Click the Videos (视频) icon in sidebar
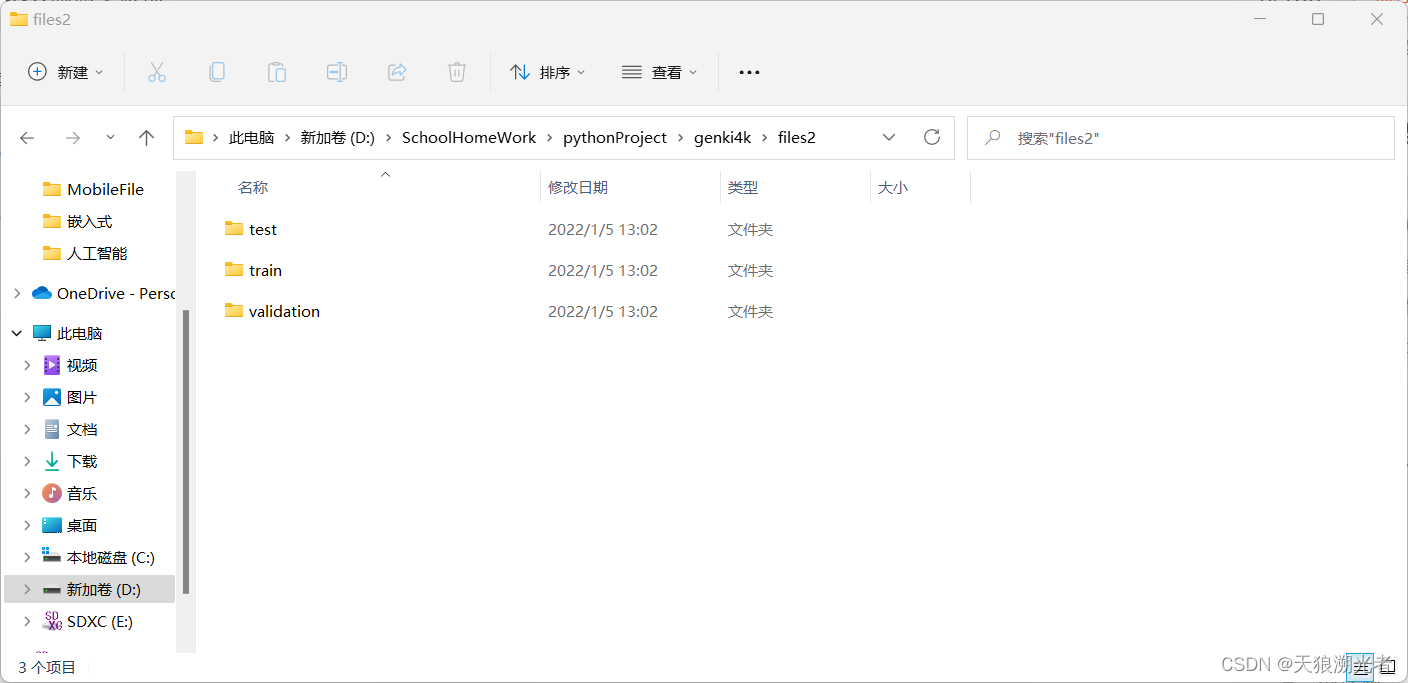Screen dimensions: 1408x683 point(52,365)
